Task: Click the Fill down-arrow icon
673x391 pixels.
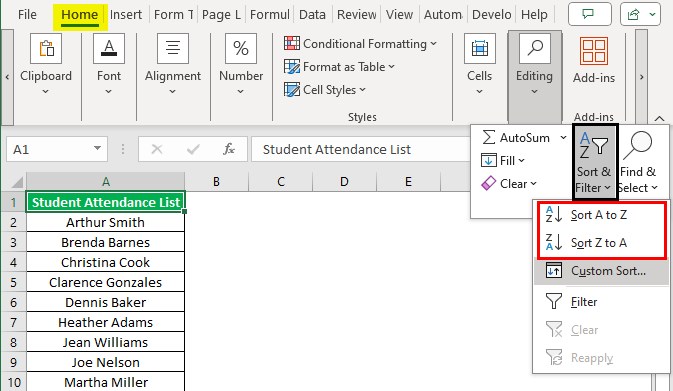Action: tap(488, 161)
